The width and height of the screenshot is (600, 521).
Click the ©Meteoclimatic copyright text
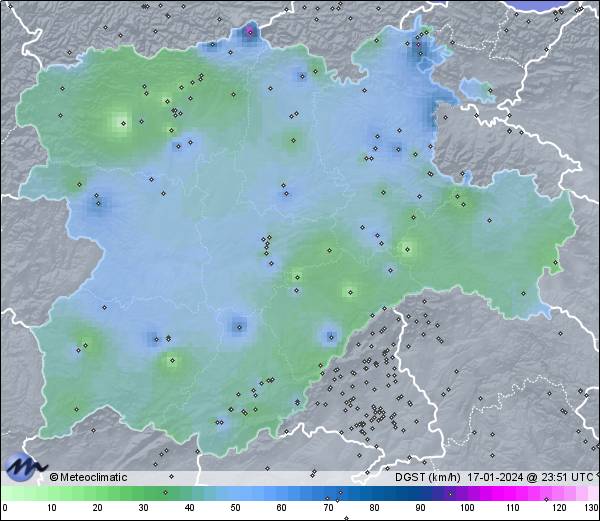[x=88, y=477]
